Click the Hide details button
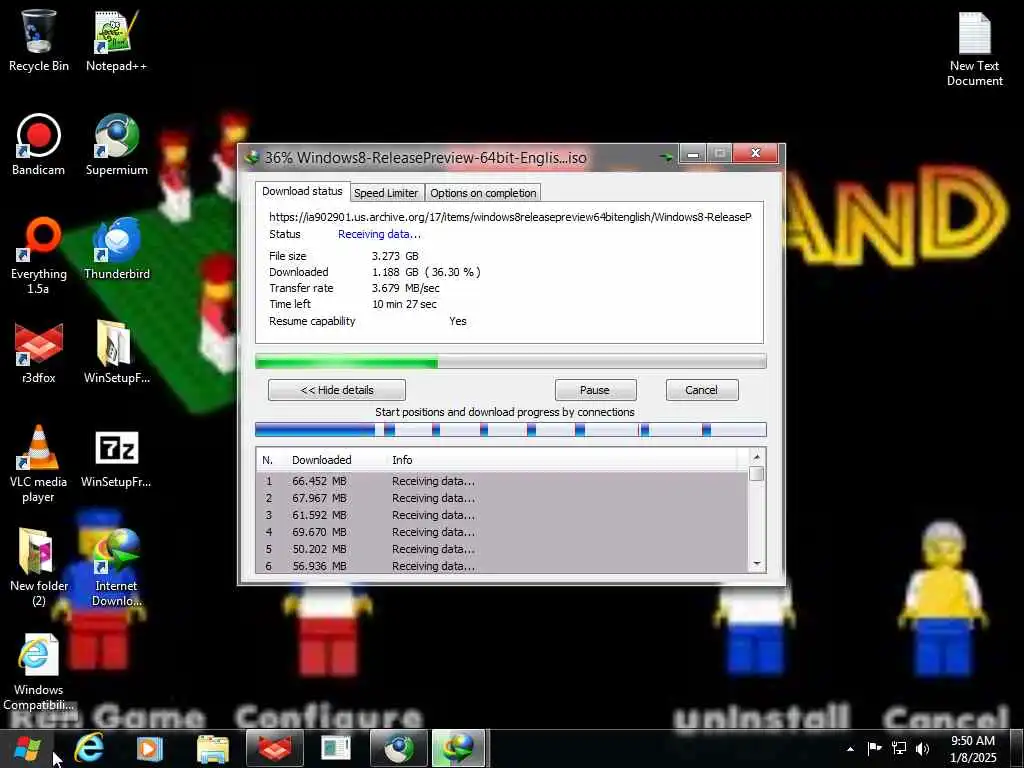Viewport: 1024px width, 768px height. pyautogui.click(x=337, y=390)
